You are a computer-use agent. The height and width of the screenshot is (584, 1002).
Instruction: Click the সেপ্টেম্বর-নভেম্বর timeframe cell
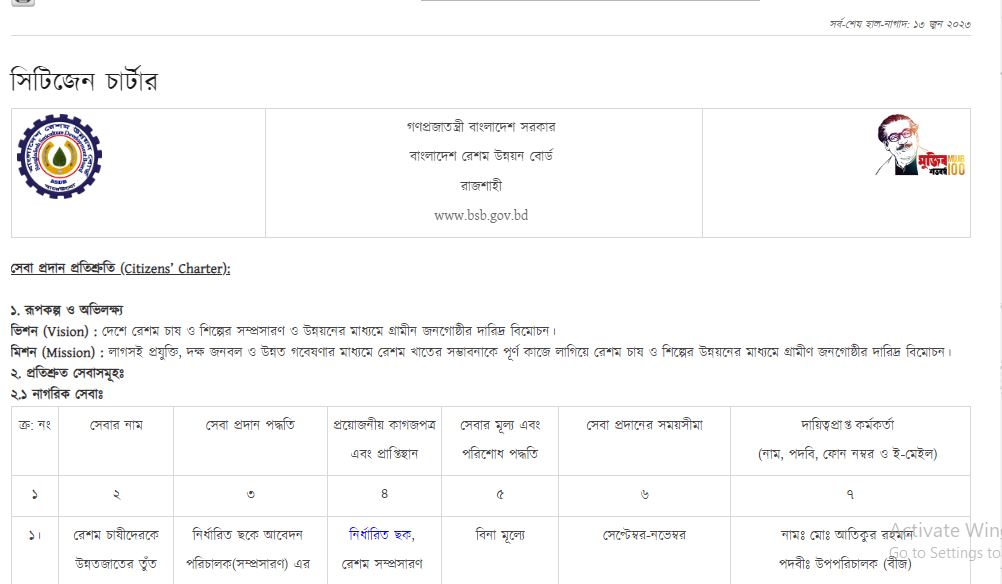pyautogui.click(x=644, y=535)
